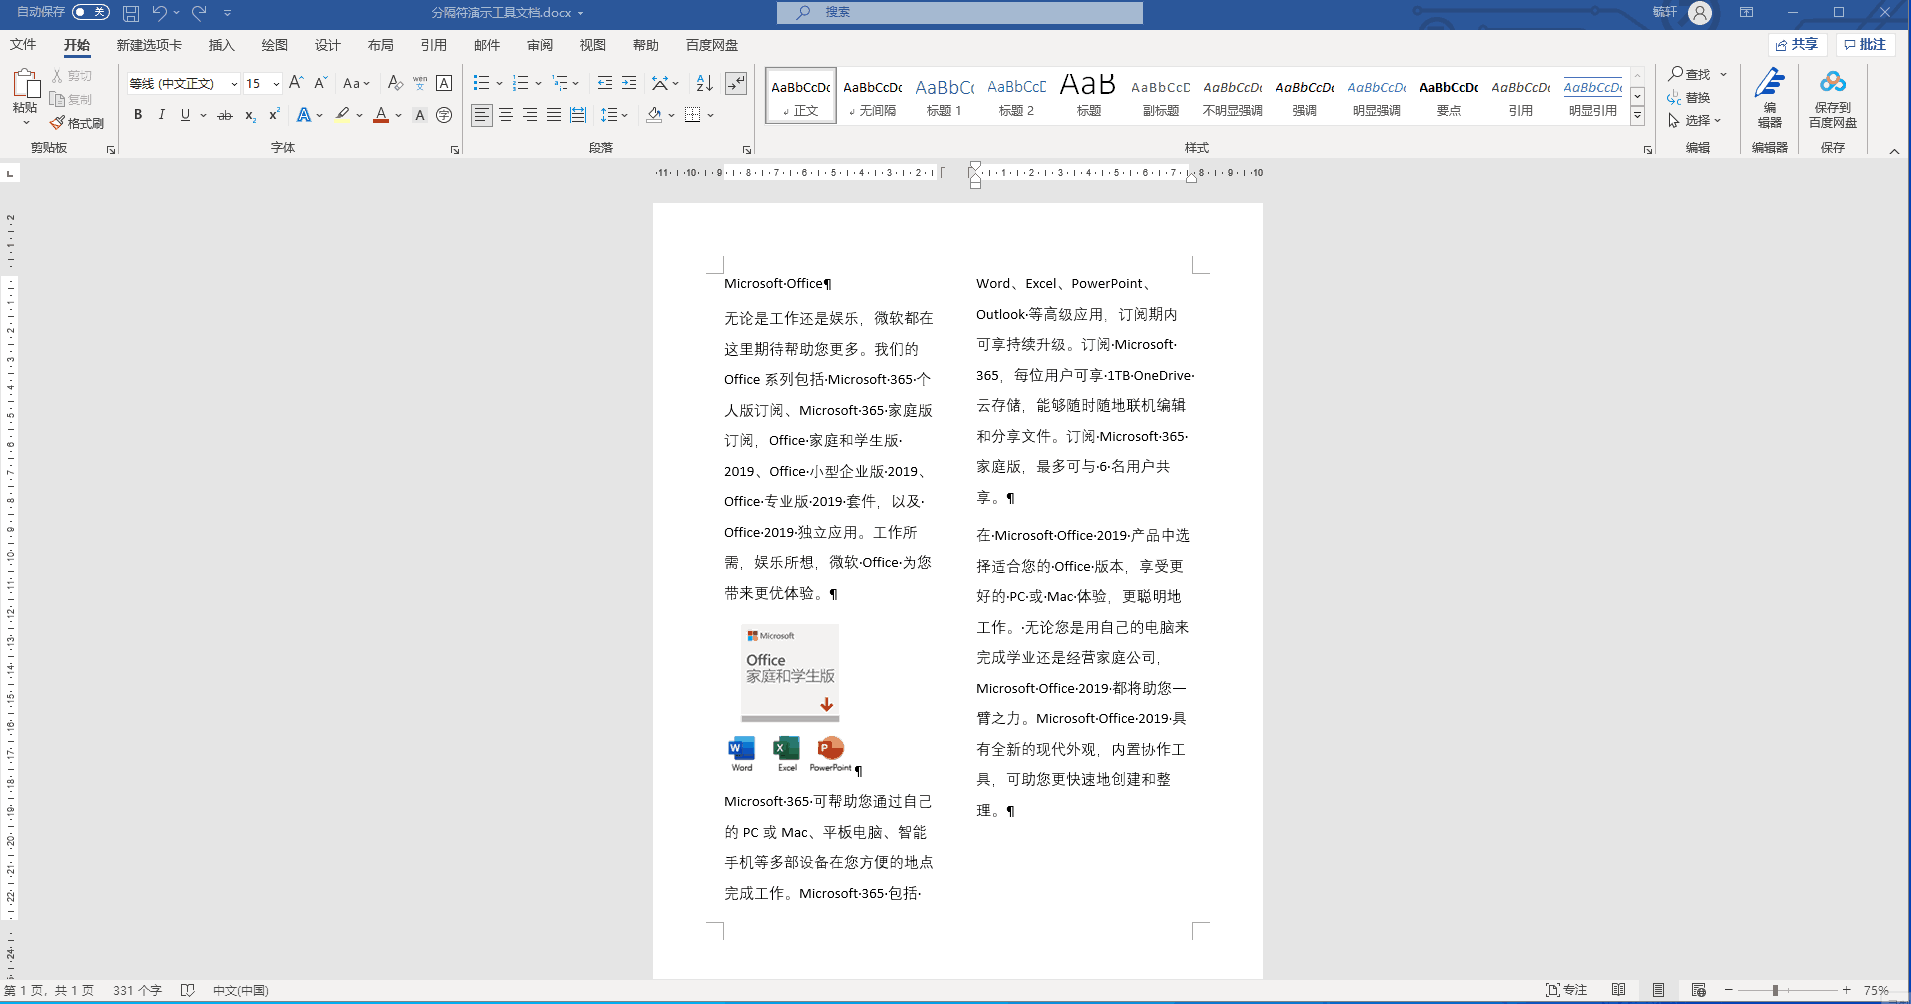Click the Share (共享) button

(x=1797, y=45)
